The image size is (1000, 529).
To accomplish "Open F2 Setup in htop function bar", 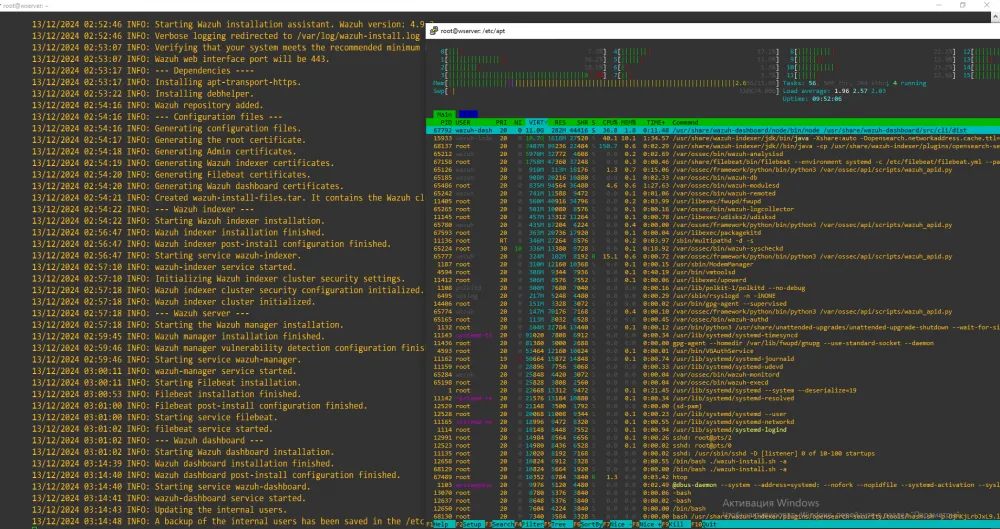I will 469,525.
